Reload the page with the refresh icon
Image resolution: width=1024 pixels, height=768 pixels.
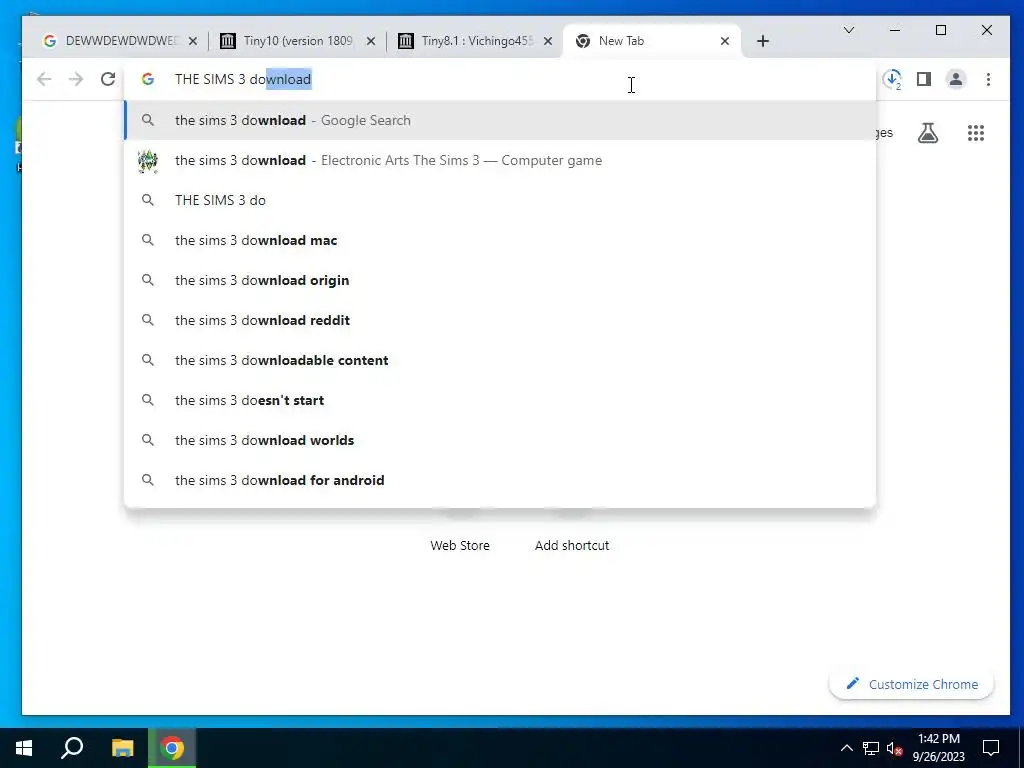point(108,79)
